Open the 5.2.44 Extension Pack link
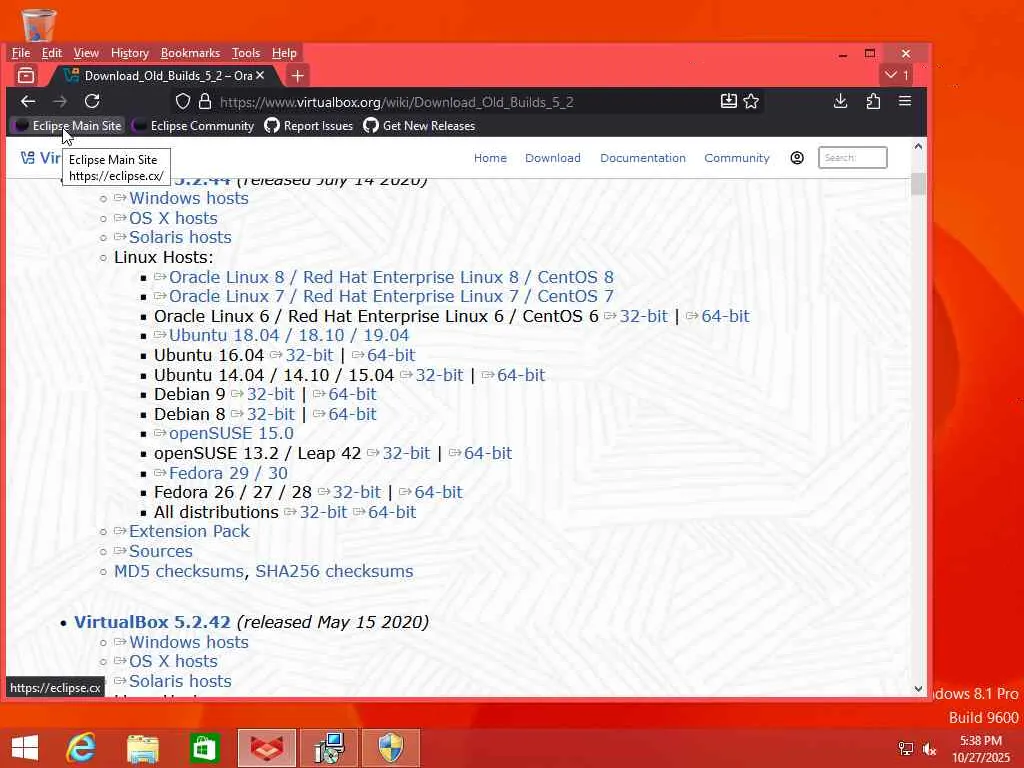 pyautogui.click(x=189, y=532)
